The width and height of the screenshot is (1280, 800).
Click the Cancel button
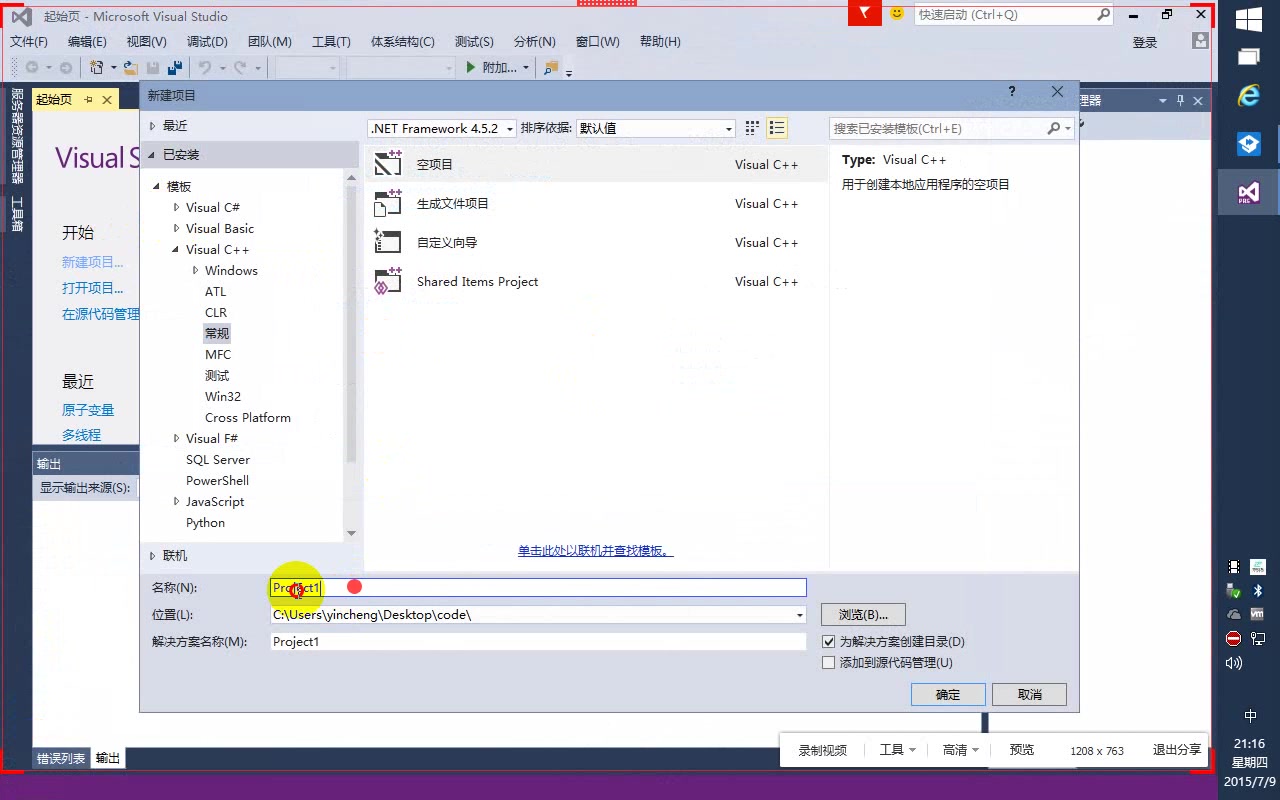(x=1029, y=694)
